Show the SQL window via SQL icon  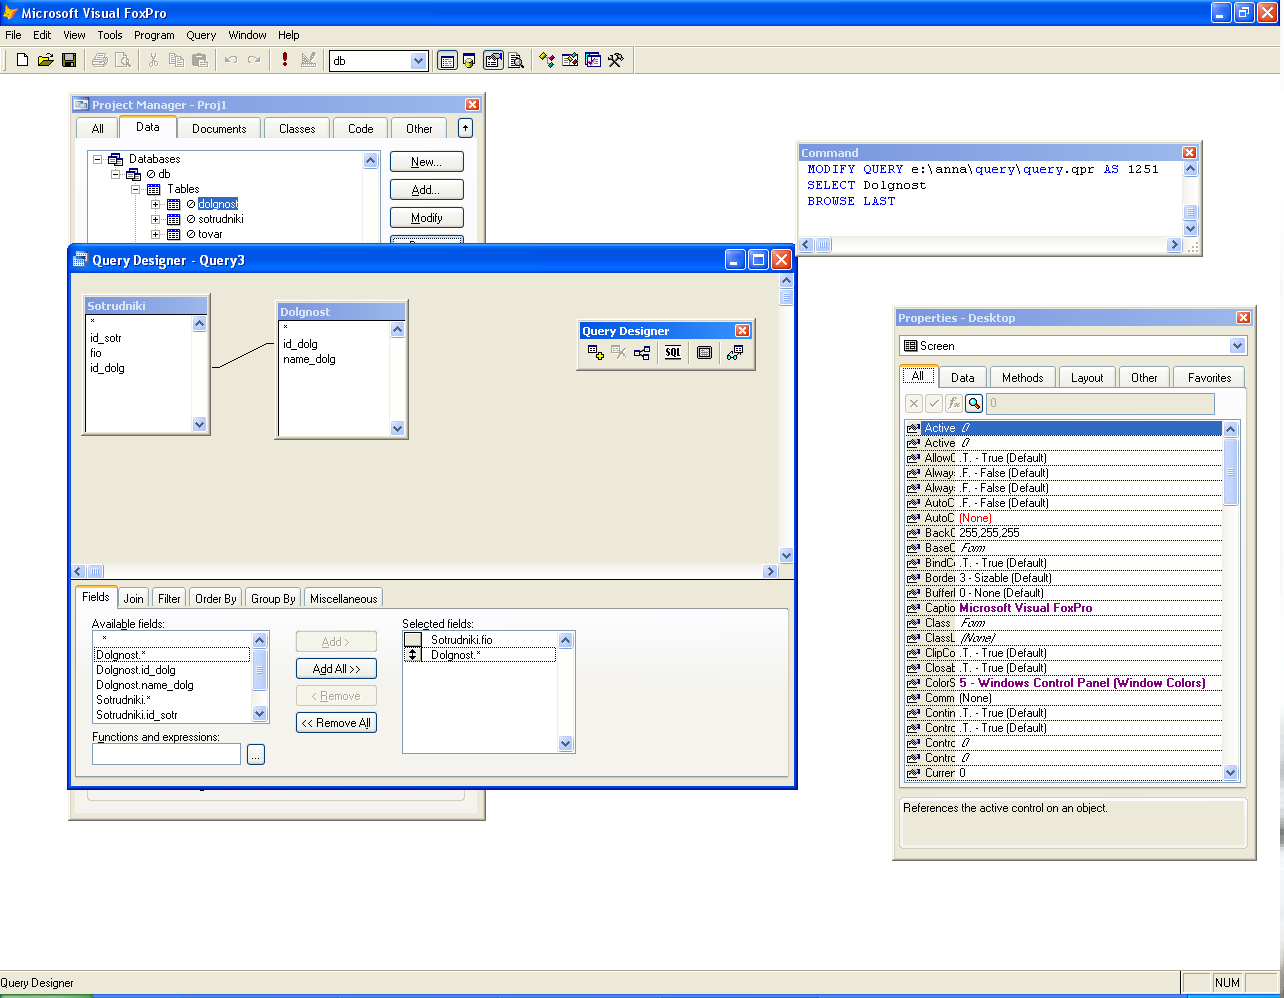[x=673, y=353]
